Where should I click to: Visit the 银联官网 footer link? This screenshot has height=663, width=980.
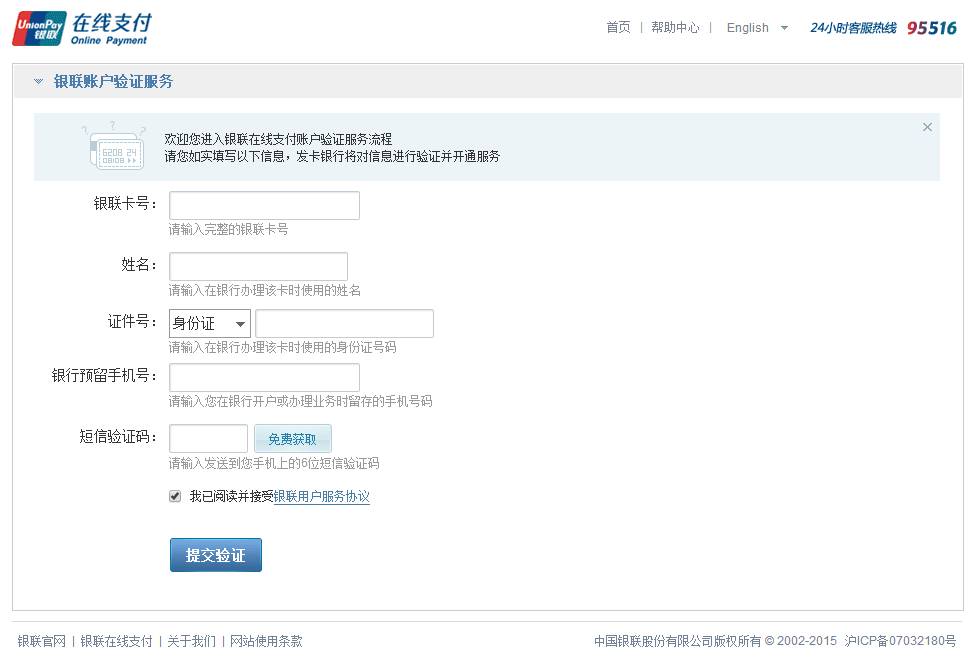click(x=41, y=641)
